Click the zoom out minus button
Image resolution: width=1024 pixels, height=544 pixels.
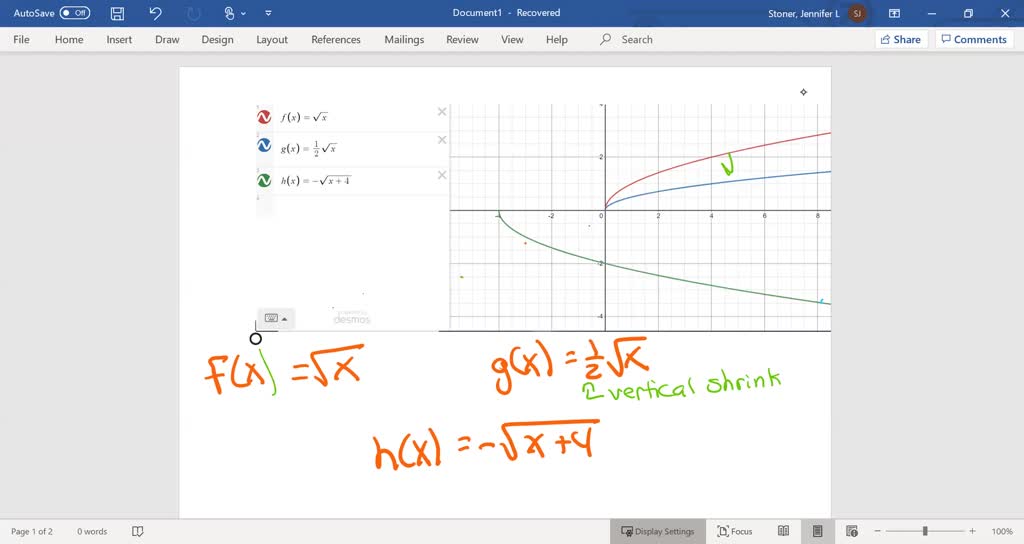pos(878,531)
